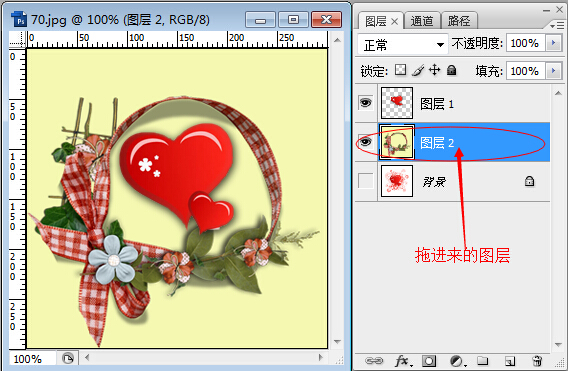Click the canvas horizontal scroll right arrow

pyautogui.click(x=321, y=357)
